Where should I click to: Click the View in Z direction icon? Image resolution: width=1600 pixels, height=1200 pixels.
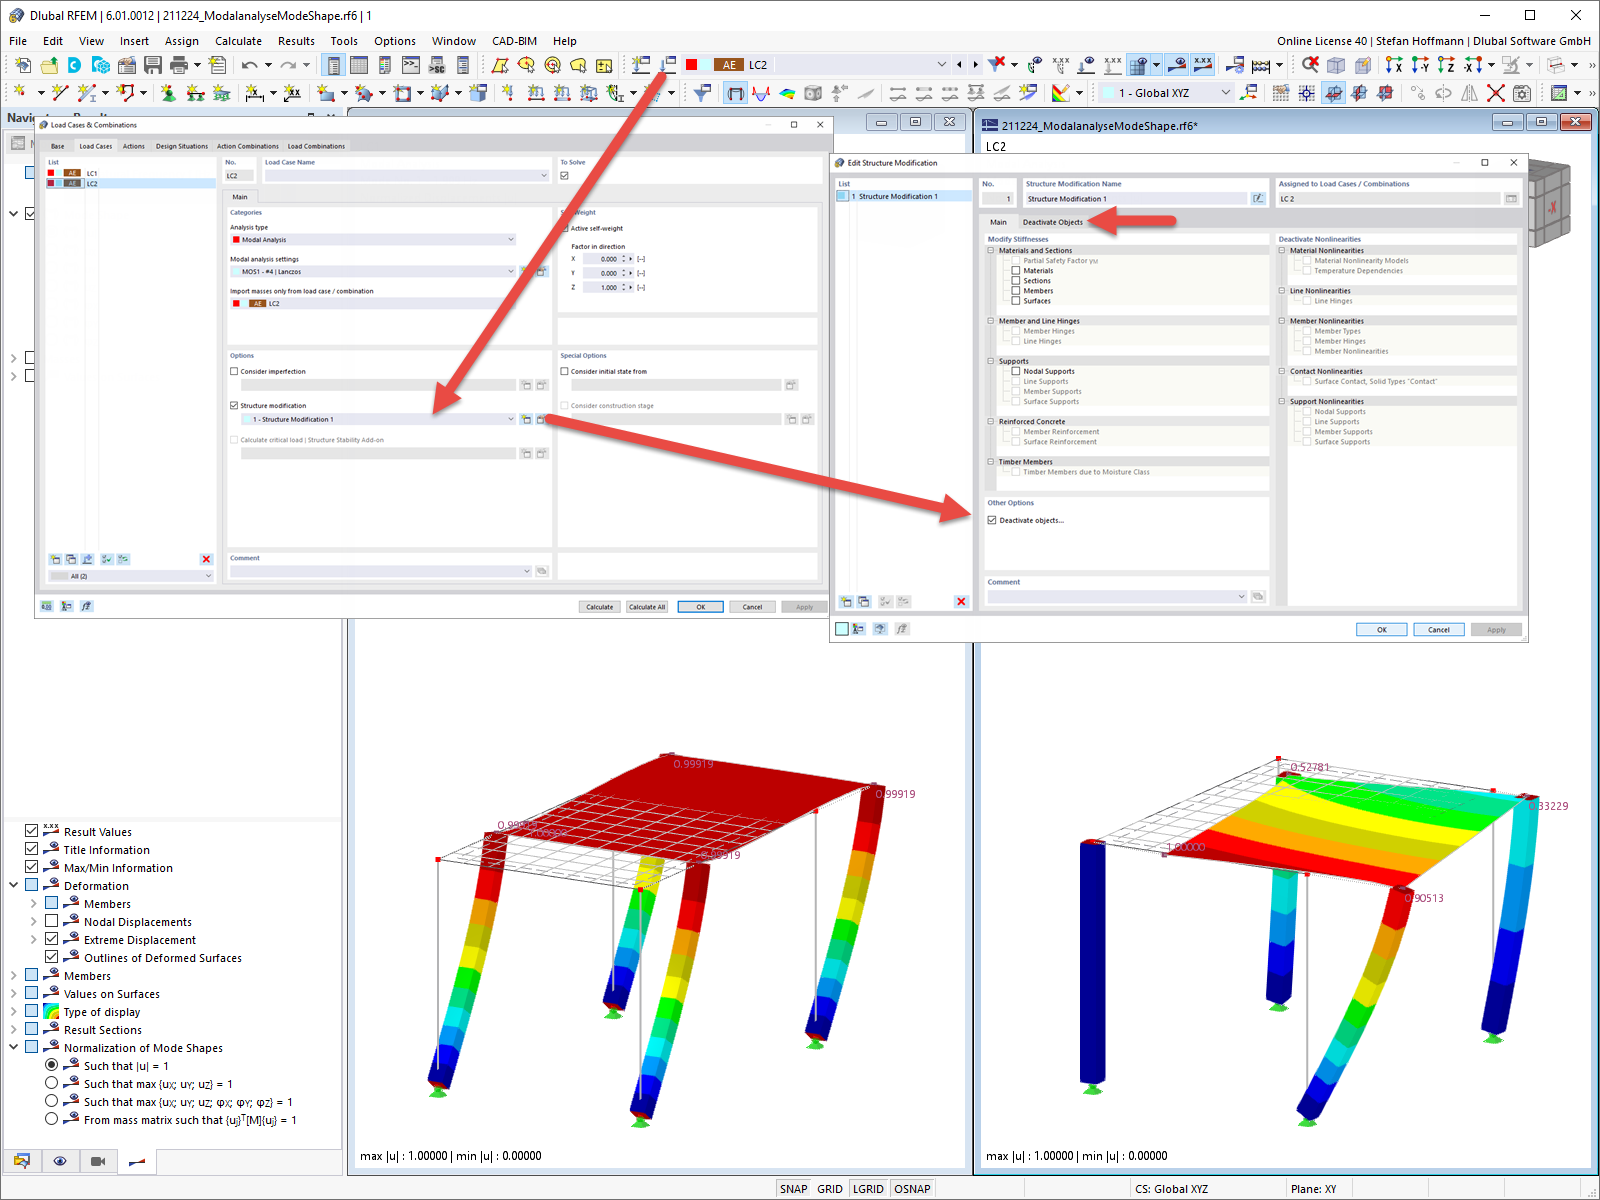click(x=1446, y=65)
